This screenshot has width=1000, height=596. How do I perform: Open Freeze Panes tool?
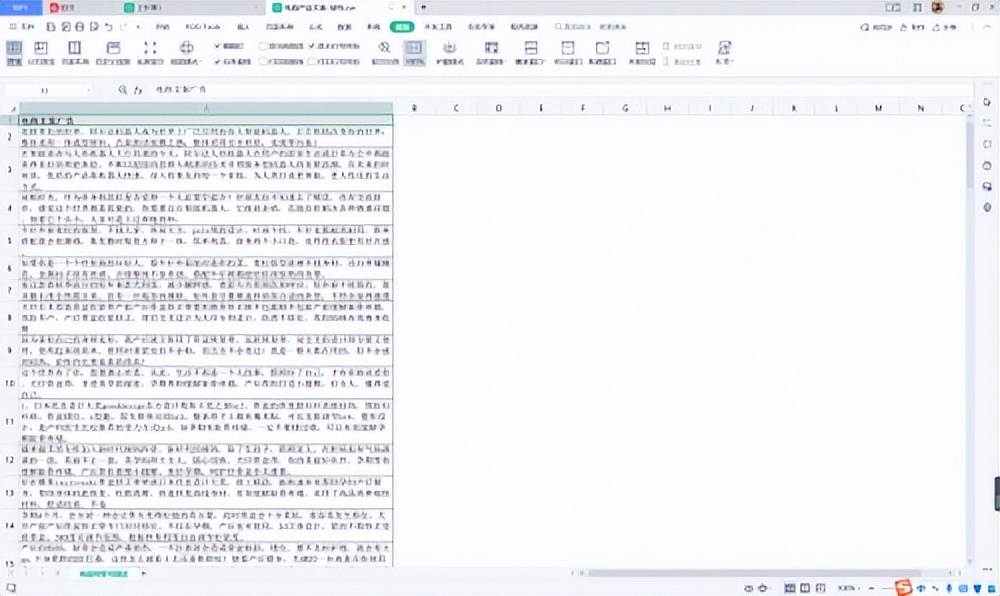(491, 53)
